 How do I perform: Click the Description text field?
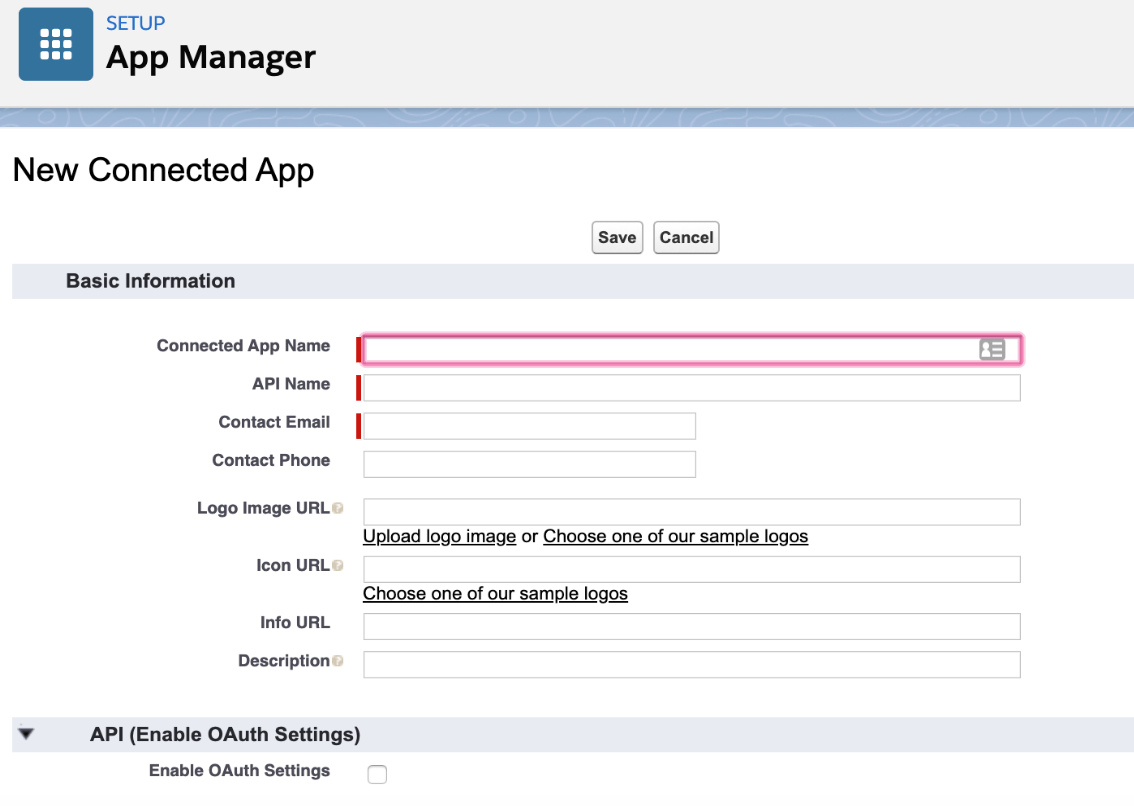click(690, 664)
